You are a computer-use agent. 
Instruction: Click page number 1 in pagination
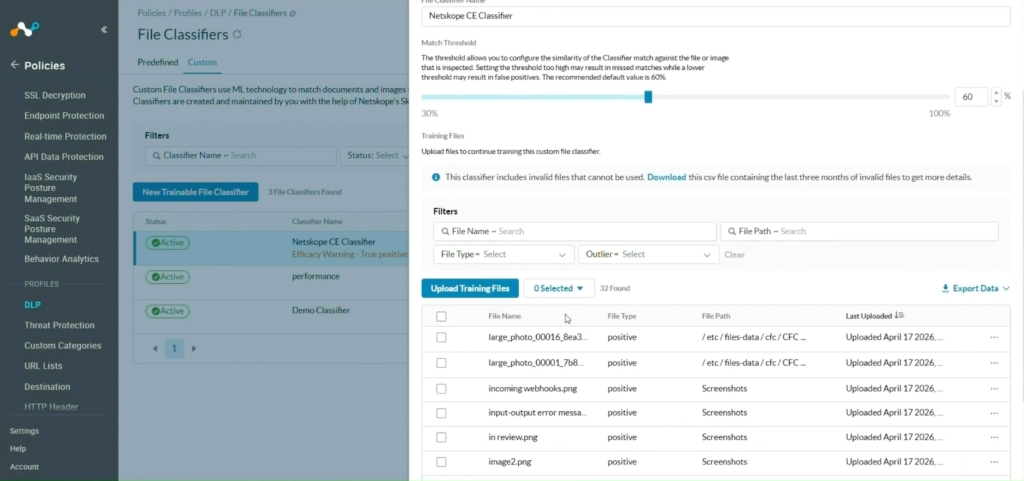click(x=174, y=349)
